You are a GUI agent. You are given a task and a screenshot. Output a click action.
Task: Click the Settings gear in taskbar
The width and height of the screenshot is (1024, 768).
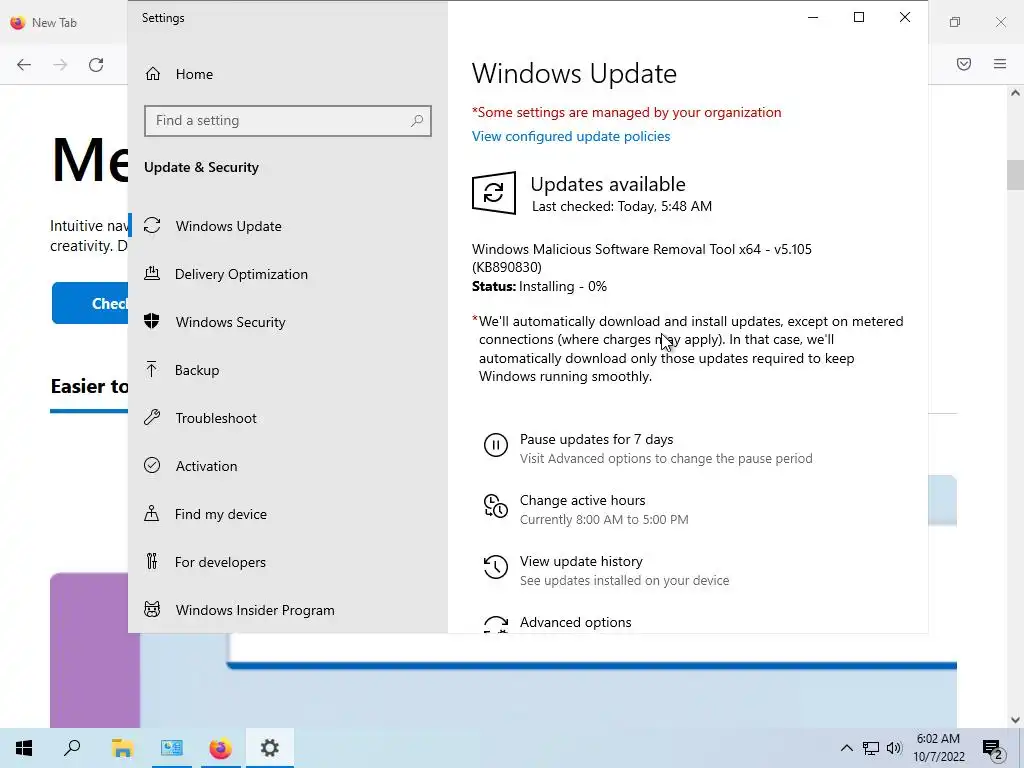[x=269, y=748]
